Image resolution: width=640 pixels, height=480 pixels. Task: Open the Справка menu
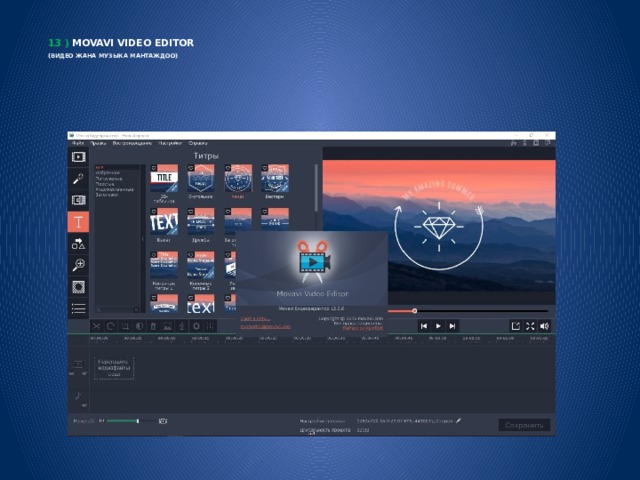point(198,143)
